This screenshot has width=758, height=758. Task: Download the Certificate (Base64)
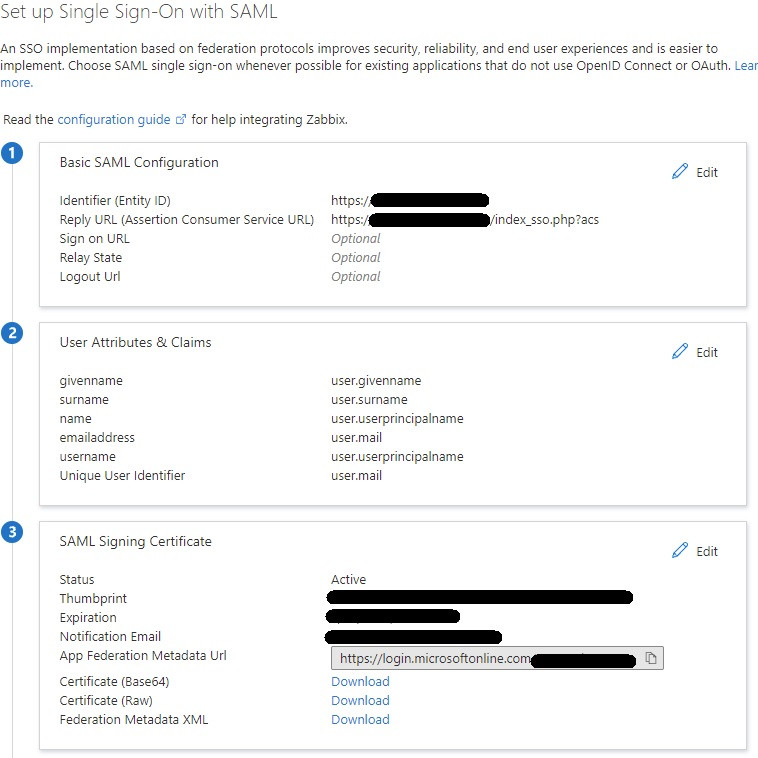pos(360,682)
